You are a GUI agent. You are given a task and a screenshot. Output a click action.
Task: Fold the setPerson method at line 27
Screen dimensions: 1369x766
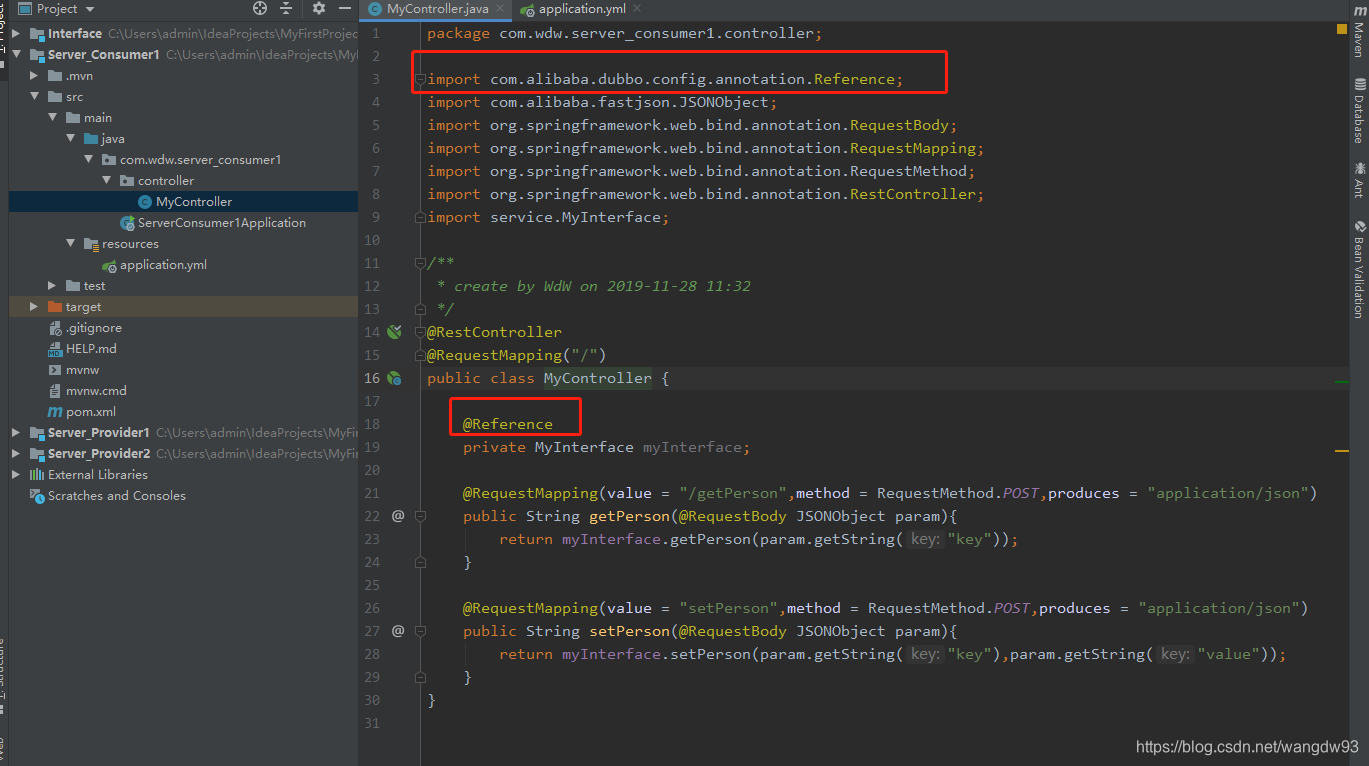tap(421, 631)
